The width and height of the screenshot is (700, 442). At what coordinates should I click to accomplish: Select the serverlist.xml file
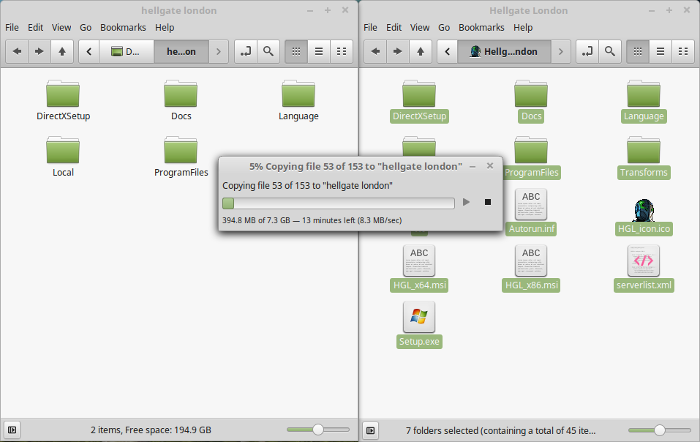643,268
